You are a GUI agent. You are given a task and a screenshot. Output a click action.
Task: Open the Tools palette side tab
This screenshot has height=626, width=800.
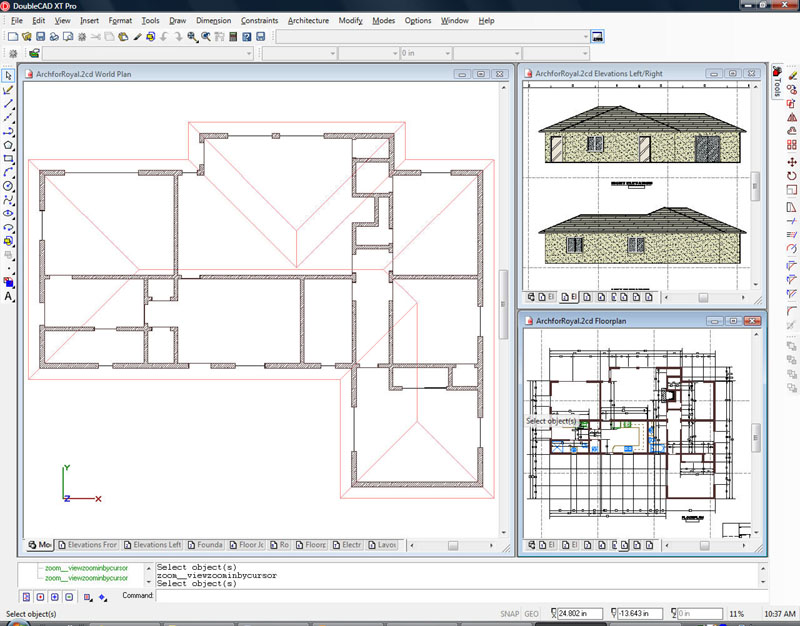777,81
